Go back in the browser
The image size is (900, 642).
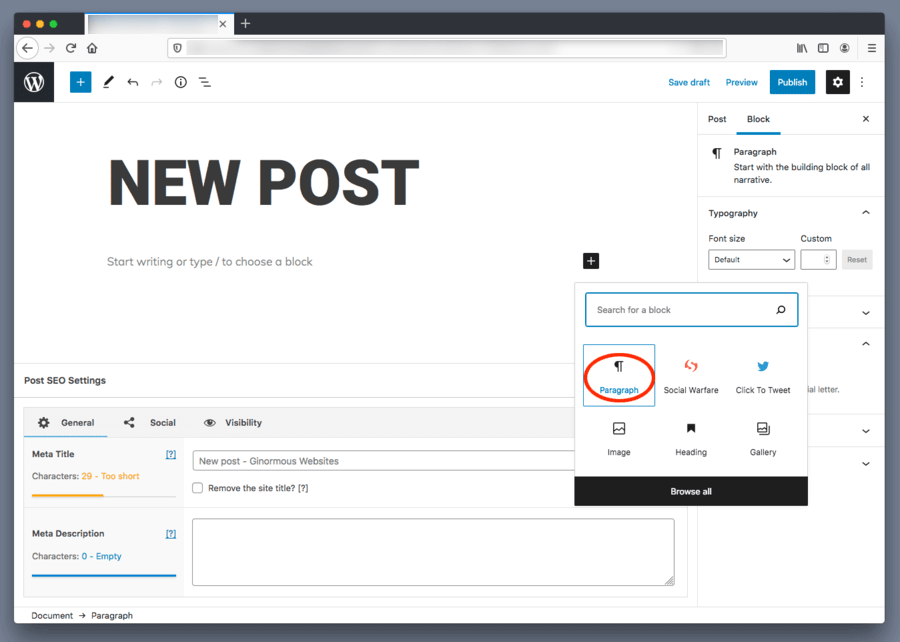(28, 48)
